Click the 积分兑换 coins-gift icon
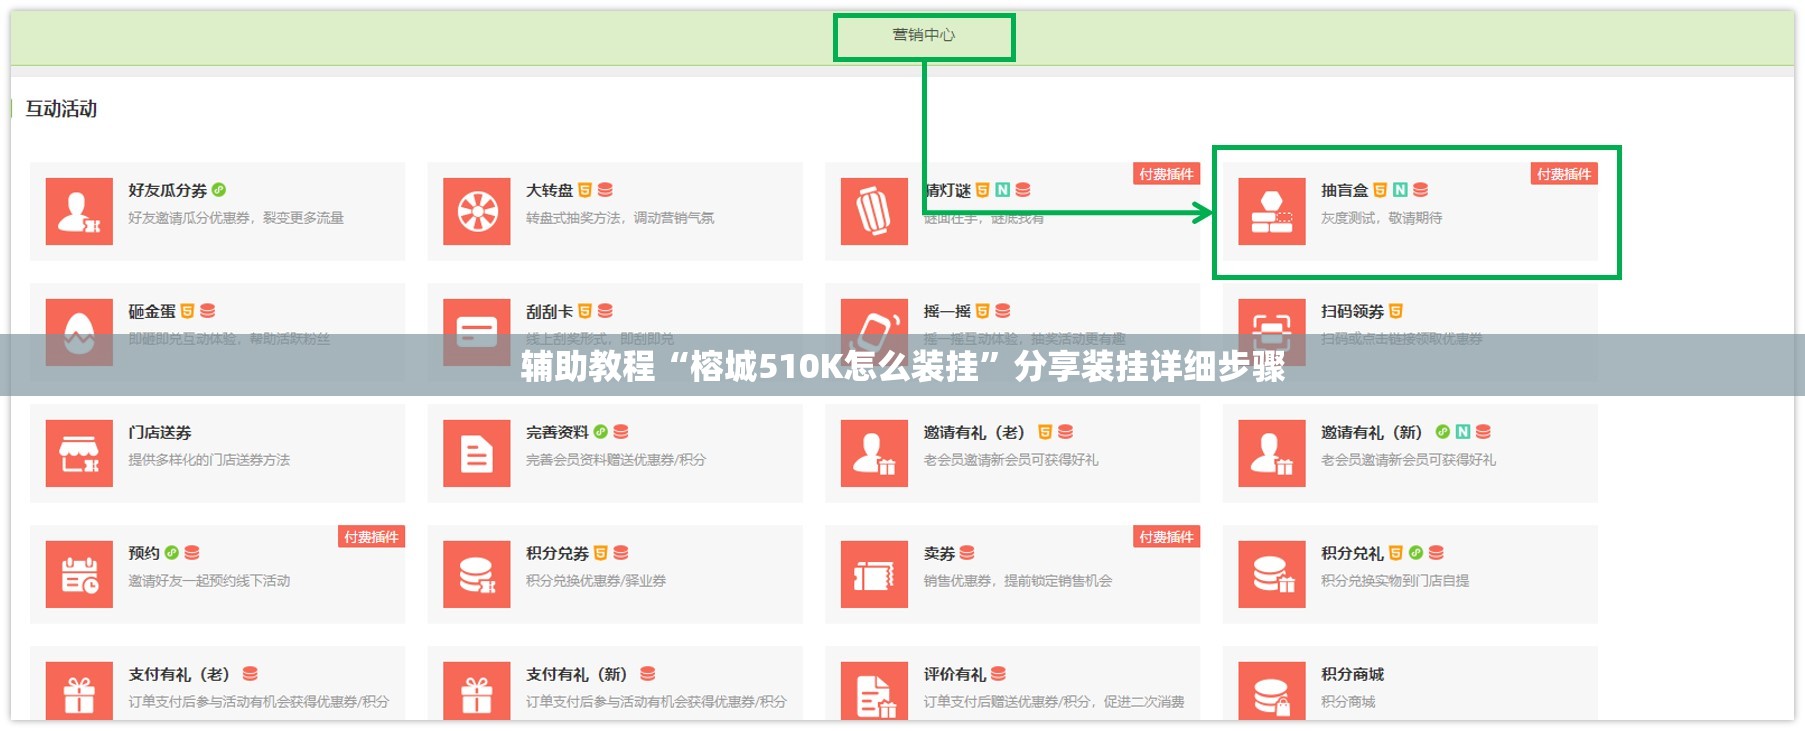 click(x=1272, y=574)
